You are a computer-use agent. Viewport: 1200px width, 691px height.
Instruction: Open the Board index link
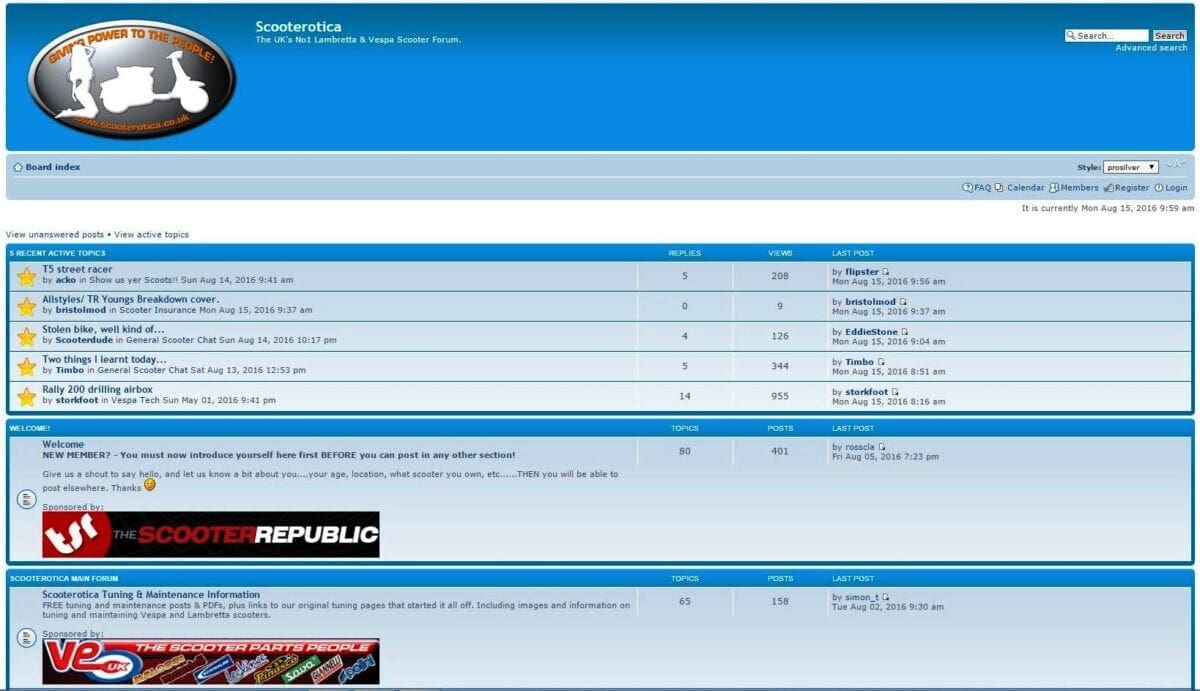[x=53, y=167]
